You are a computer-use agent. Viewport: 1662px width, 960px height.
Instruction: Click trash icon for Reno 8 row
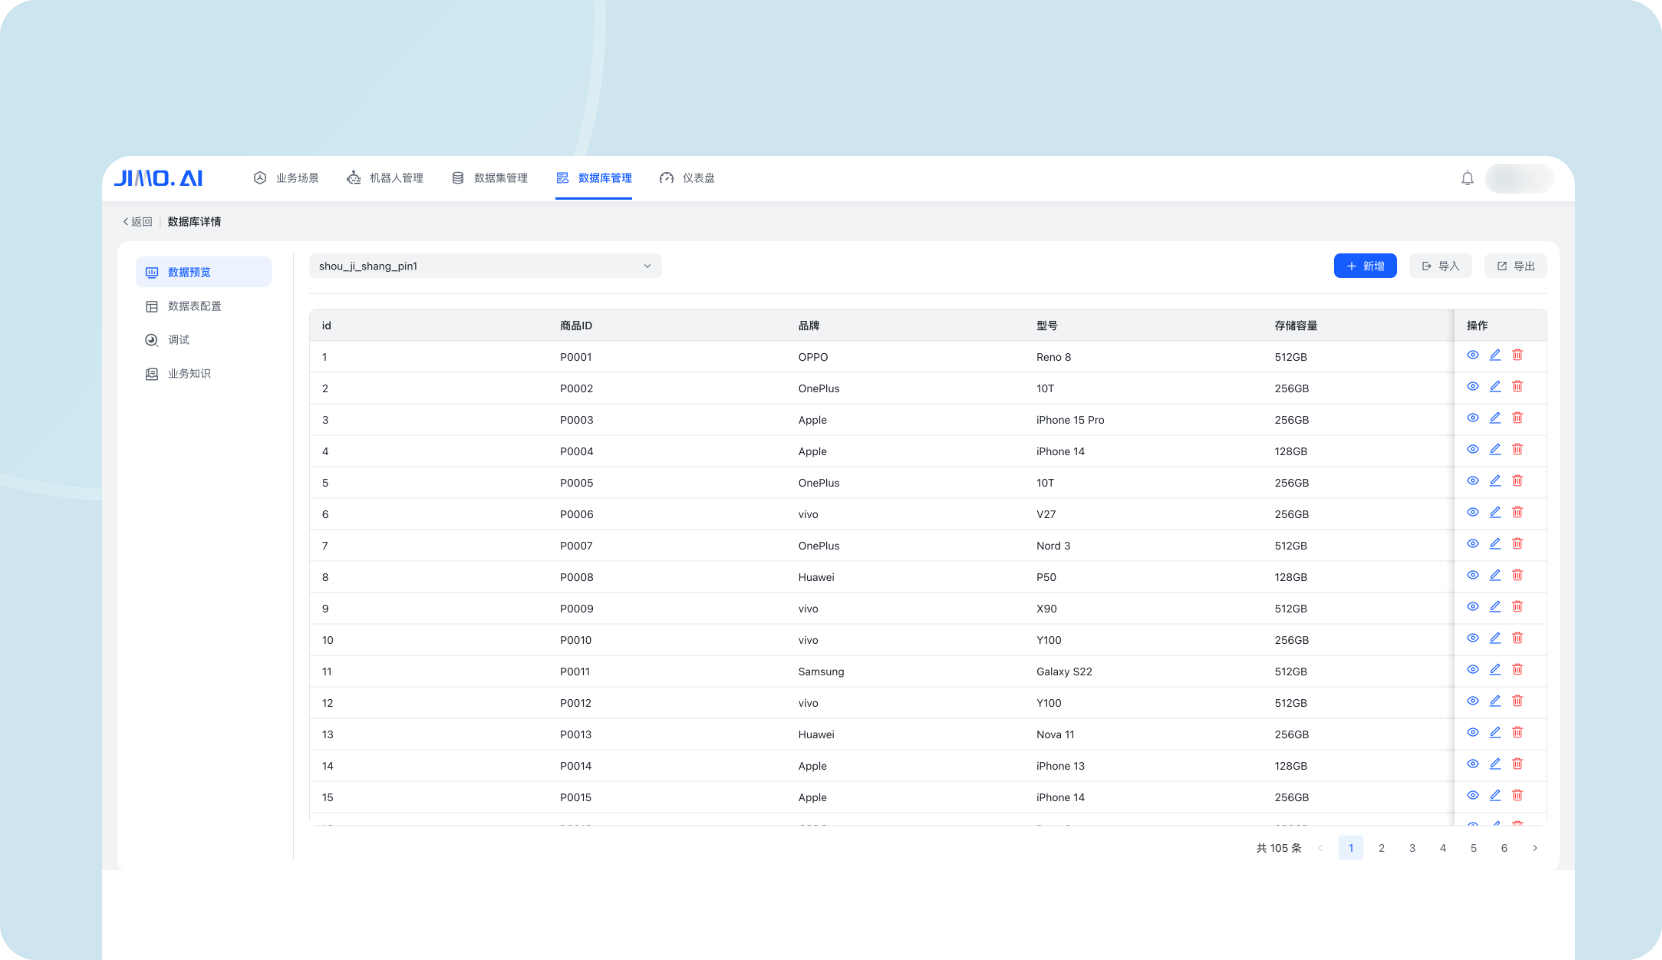1517,355
